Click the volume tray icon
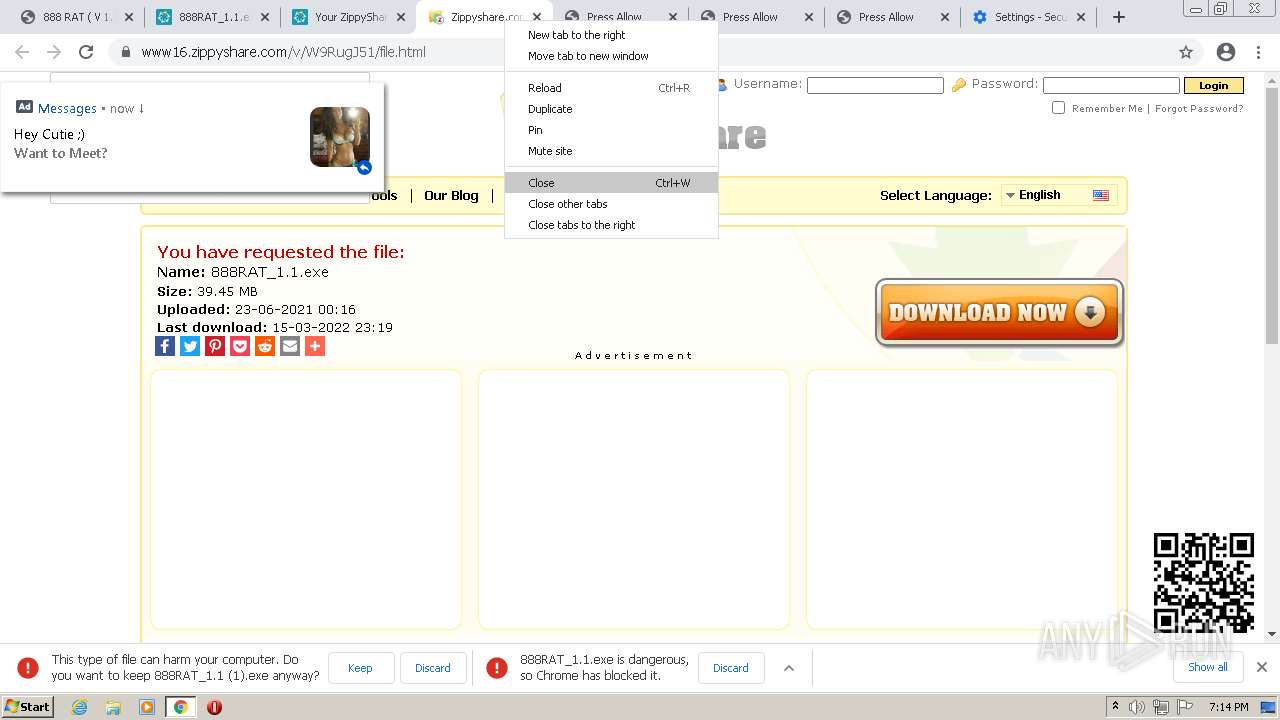 click(1137, 707)
